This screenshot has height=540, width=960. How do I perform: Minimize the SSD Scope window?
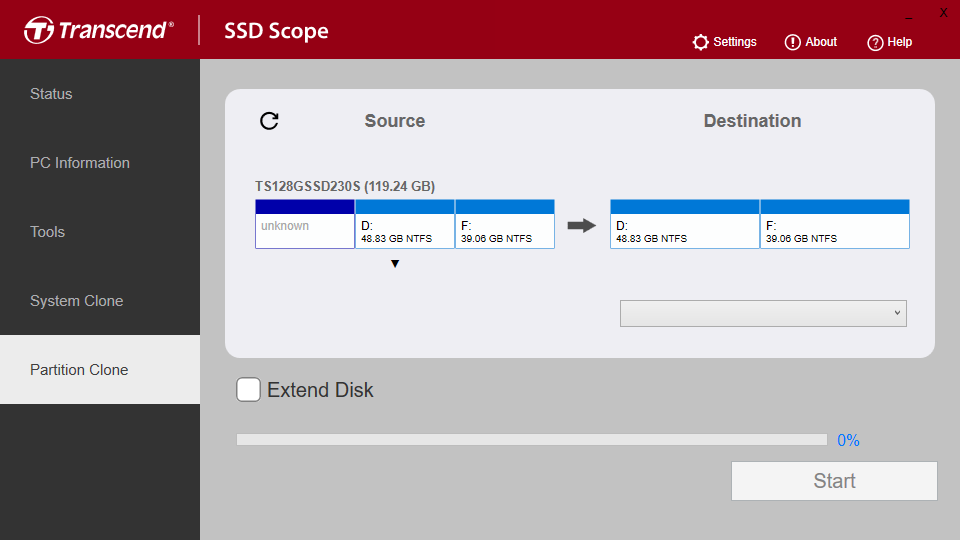click(909, 18)
